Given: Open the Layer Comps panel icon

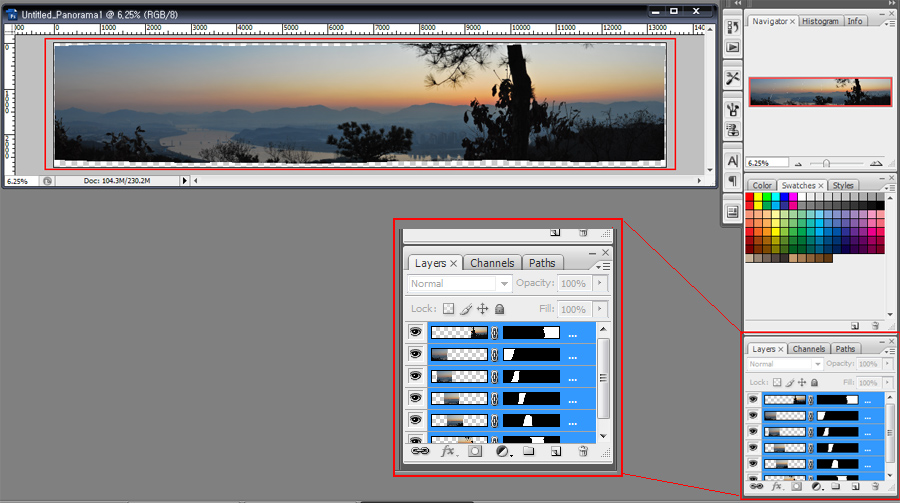Looking at the screenshot, I should [732, 212].
